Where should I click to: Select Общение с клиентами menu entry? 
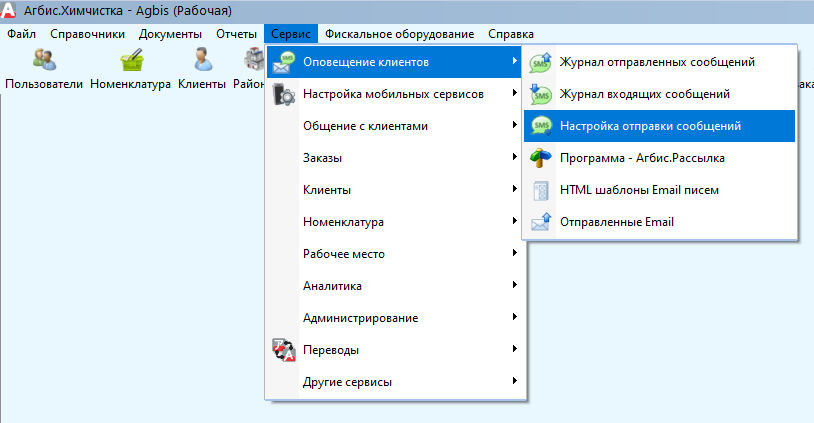pyautogui.click(x=394, y=126)
